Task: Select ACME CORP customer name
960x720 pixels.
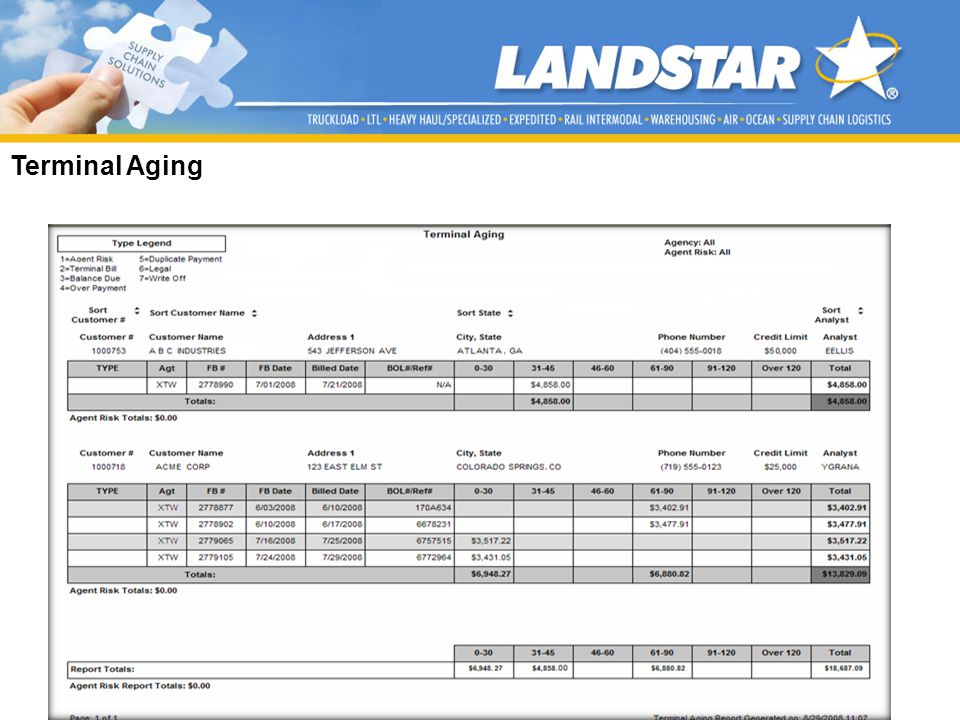Action: tap(182, 467)
